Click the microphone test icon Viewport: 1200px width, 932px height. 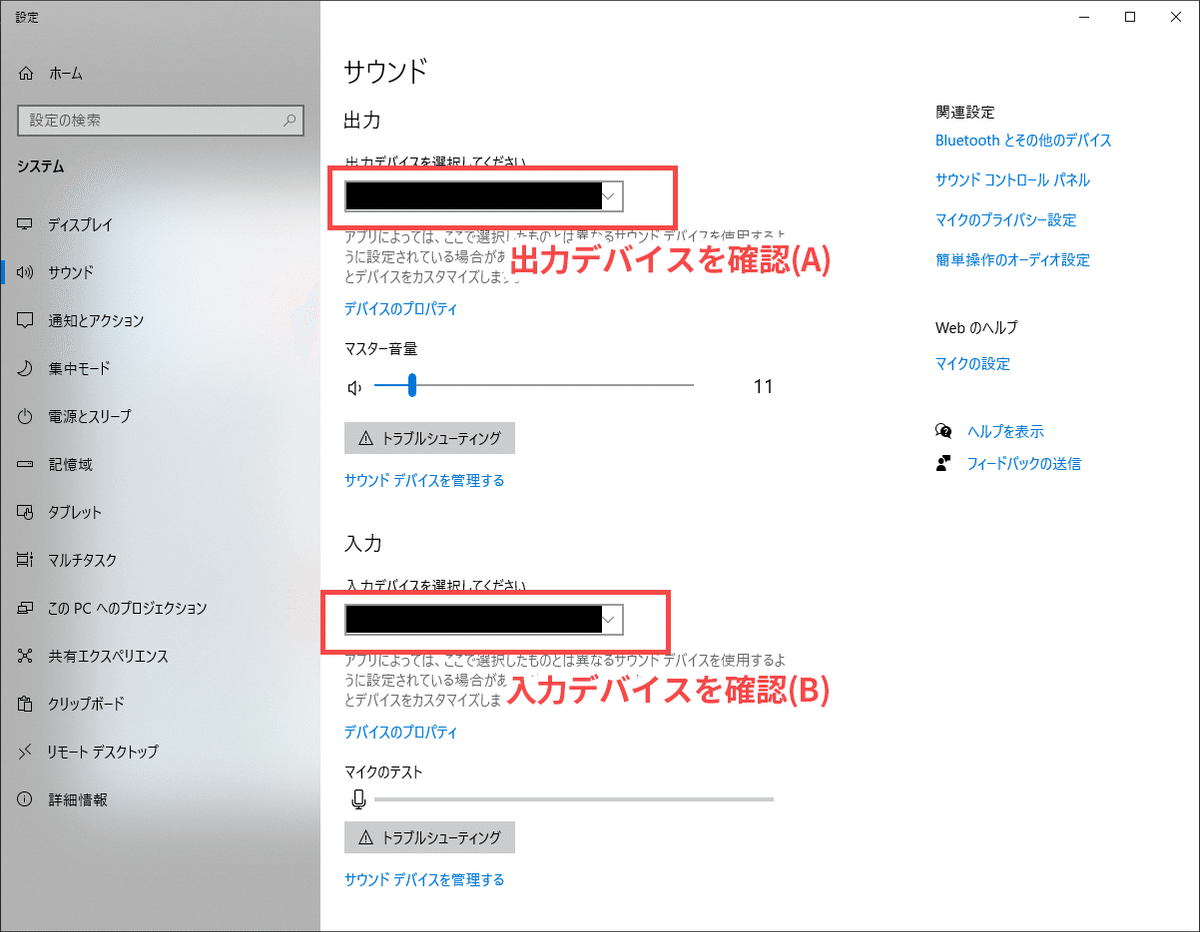point(358,800)
